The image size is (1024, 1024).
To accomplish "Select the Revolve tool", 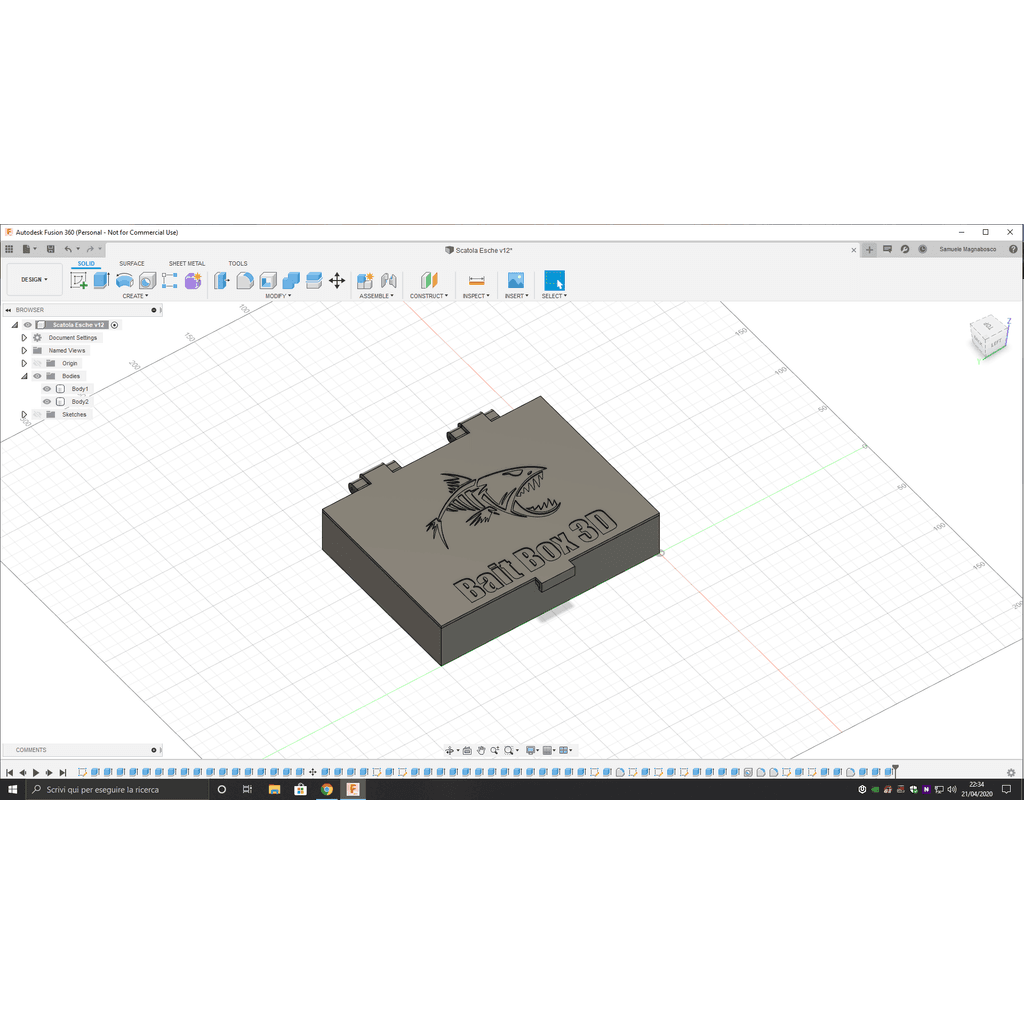I will [125, 281].
